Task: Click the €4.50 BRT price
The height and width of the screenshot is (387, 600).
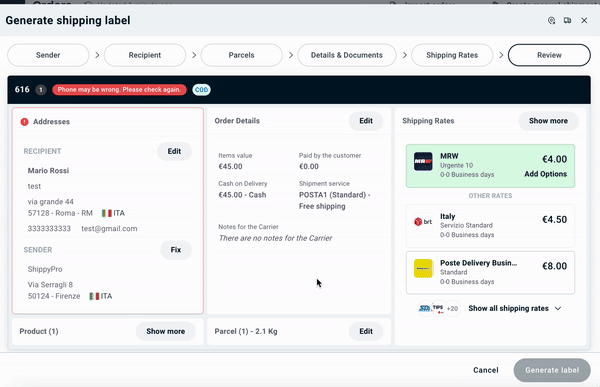Action: tap(554, 219)
